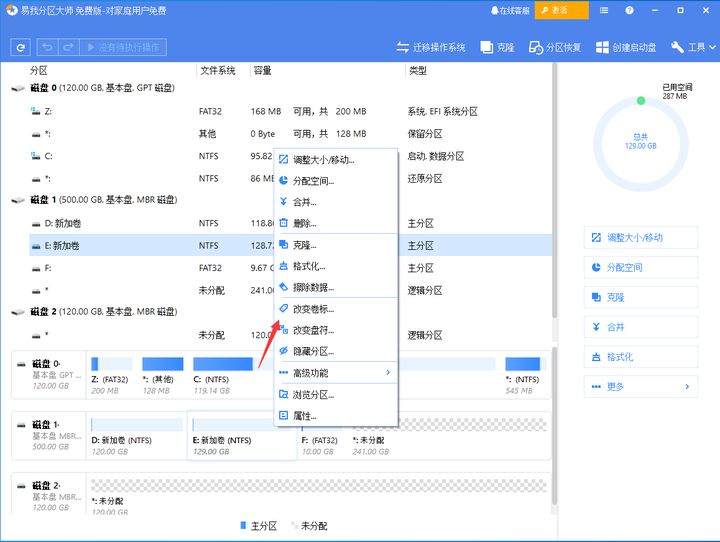Select the Z: FAT32 partition row
720x542 pixels.
click(290, 111)
